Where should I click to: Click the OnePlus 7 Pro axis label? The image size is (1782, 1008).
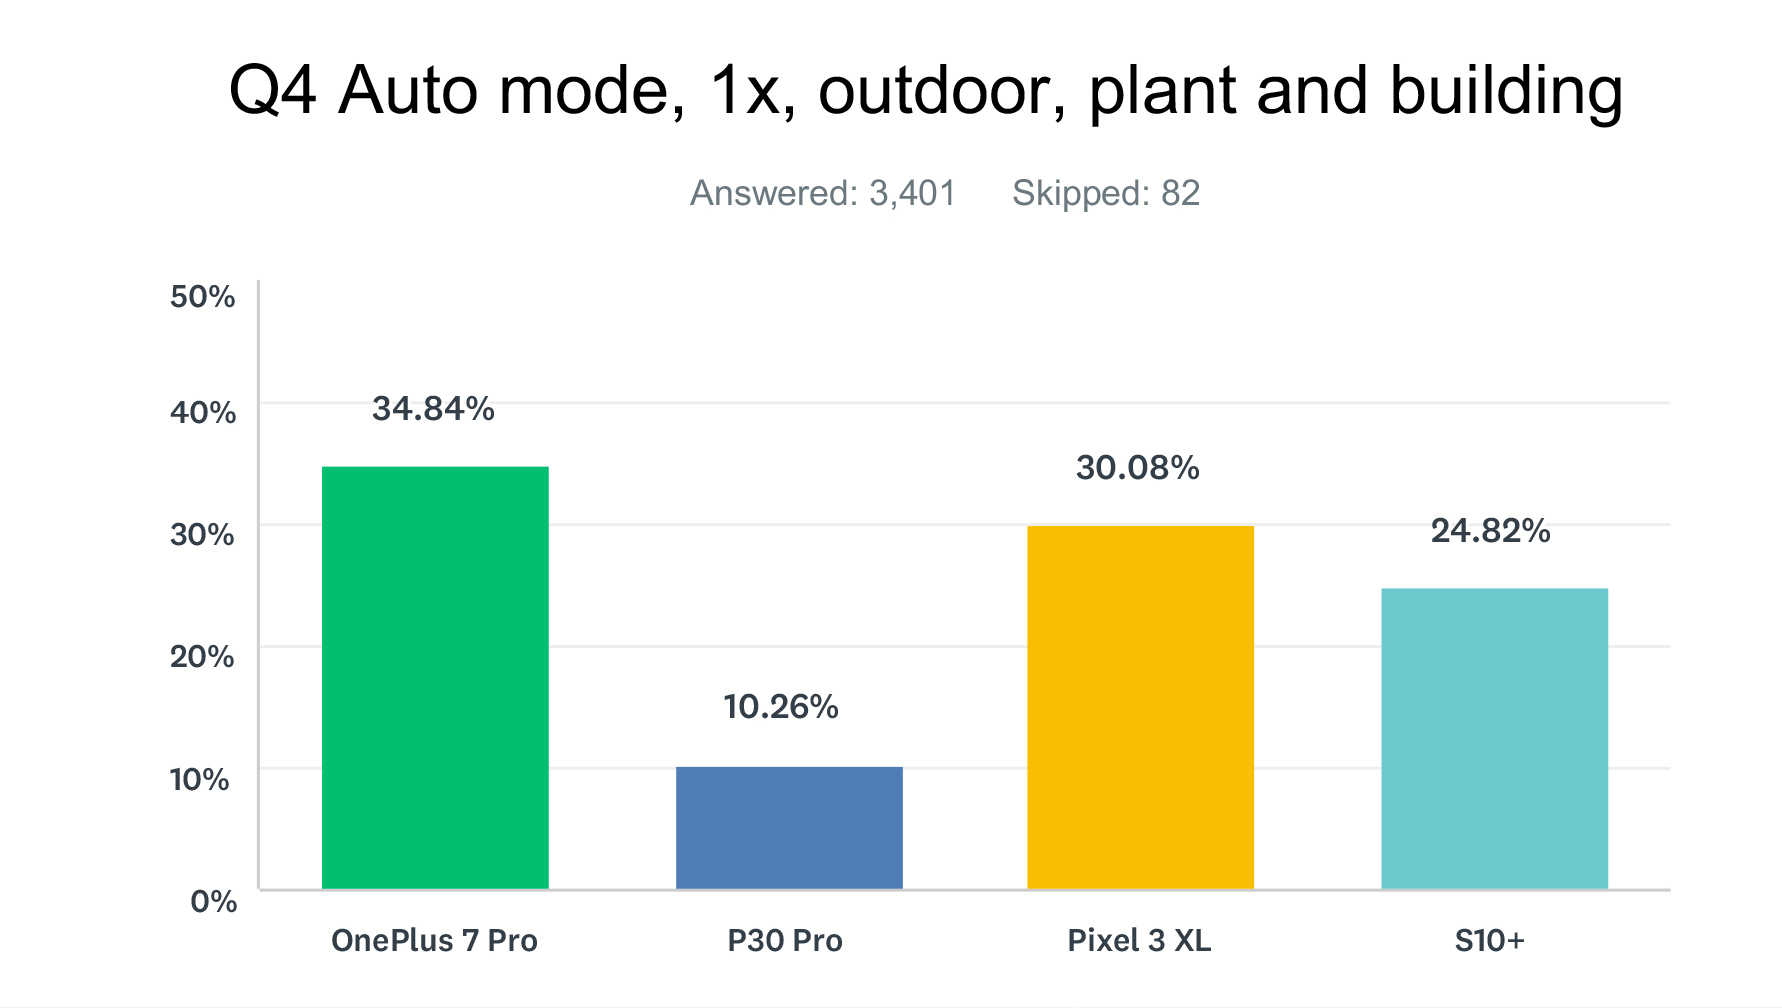(x=434, y=940)
